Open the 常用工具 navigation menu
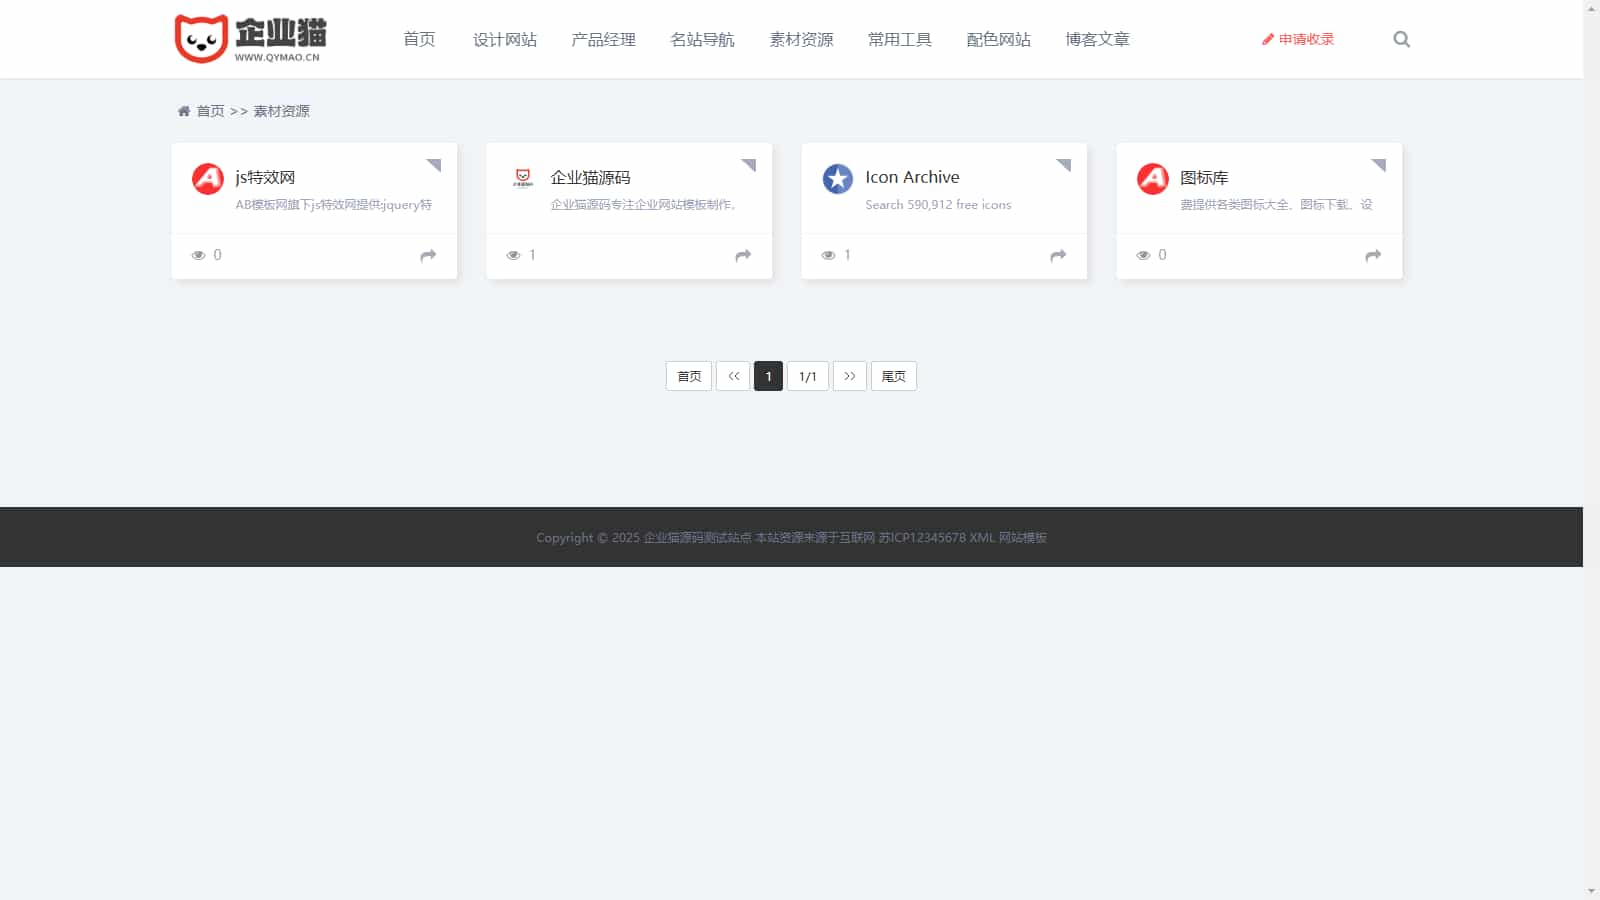This screenshot has height=900, width=1600. point(899,39)
